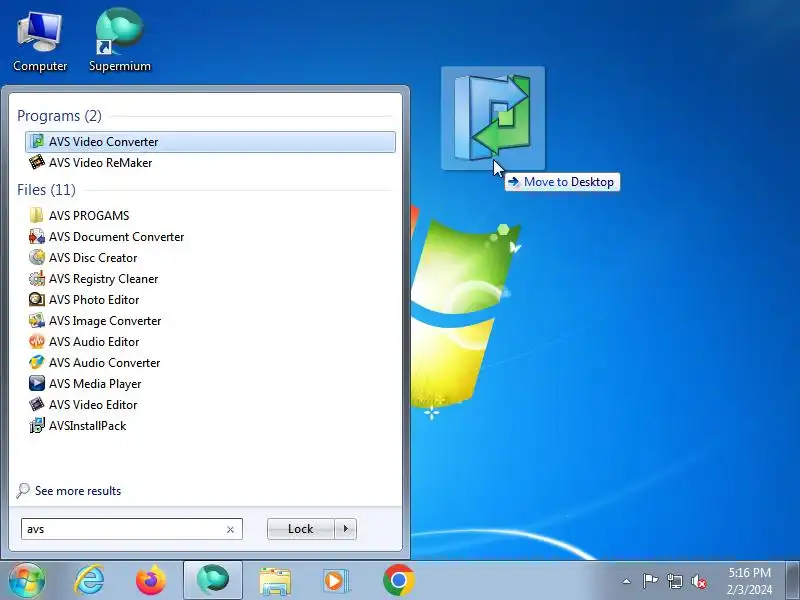Click the Show desktop strip
Viewport: 800px width, 600px height.
pyautogui.click(x=792, y=581)
